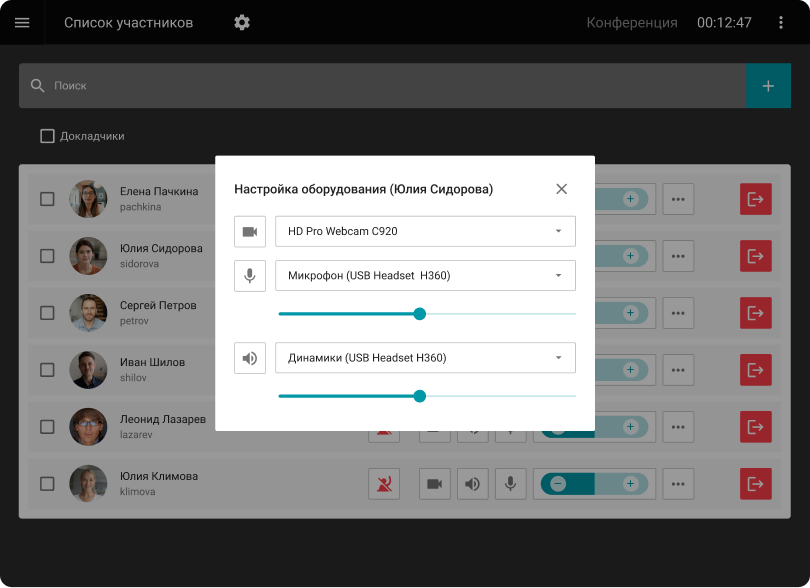Viewport: 810px width, 588px height.
Task: Open the three-dot overflow menu in header
Action: (781, 22)
